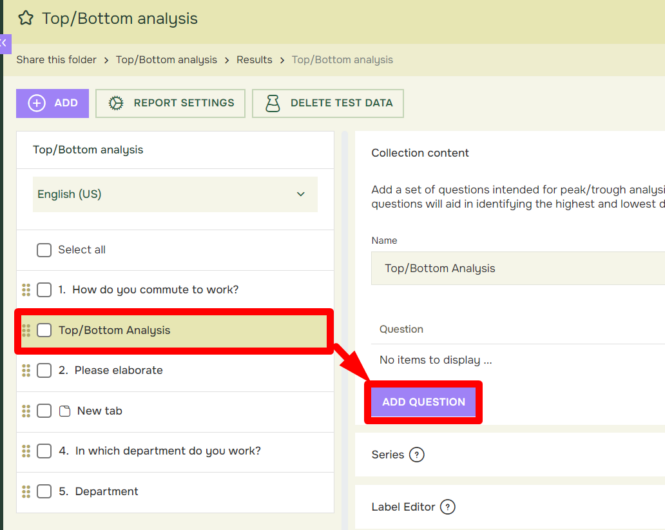Check the 'Please elaborate' checkbox
665x530 pixels.
pos(44,370)
